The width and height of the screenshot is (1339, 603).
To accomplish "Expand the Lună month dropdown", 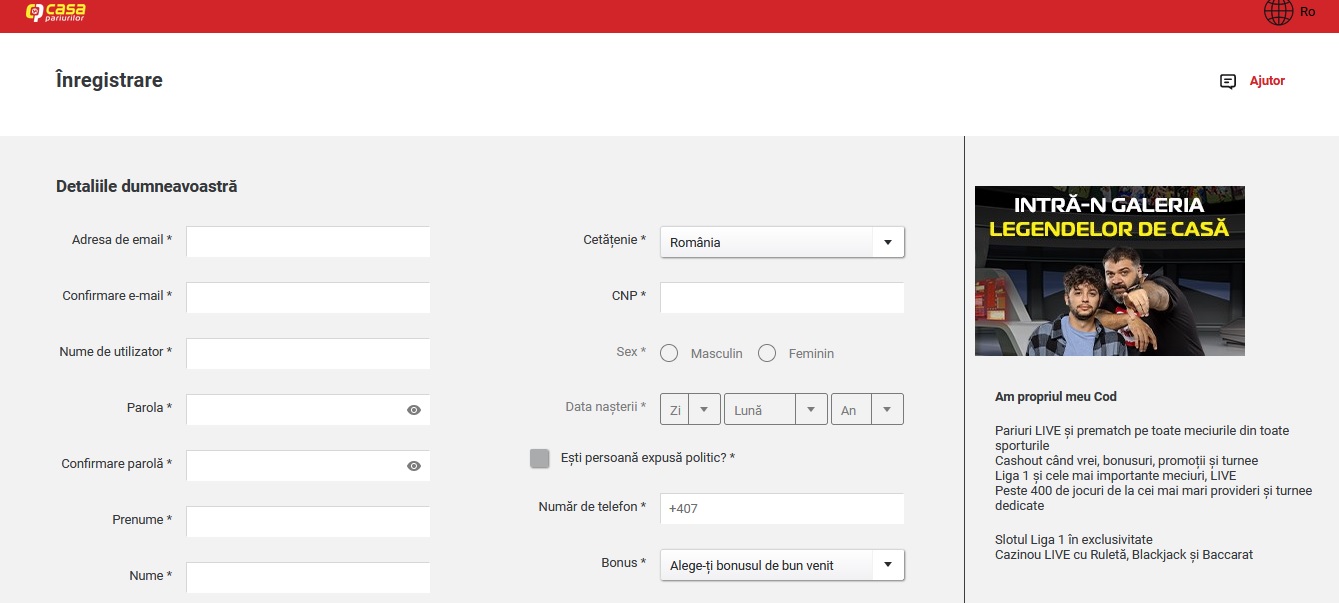I will tap(776, 410).
